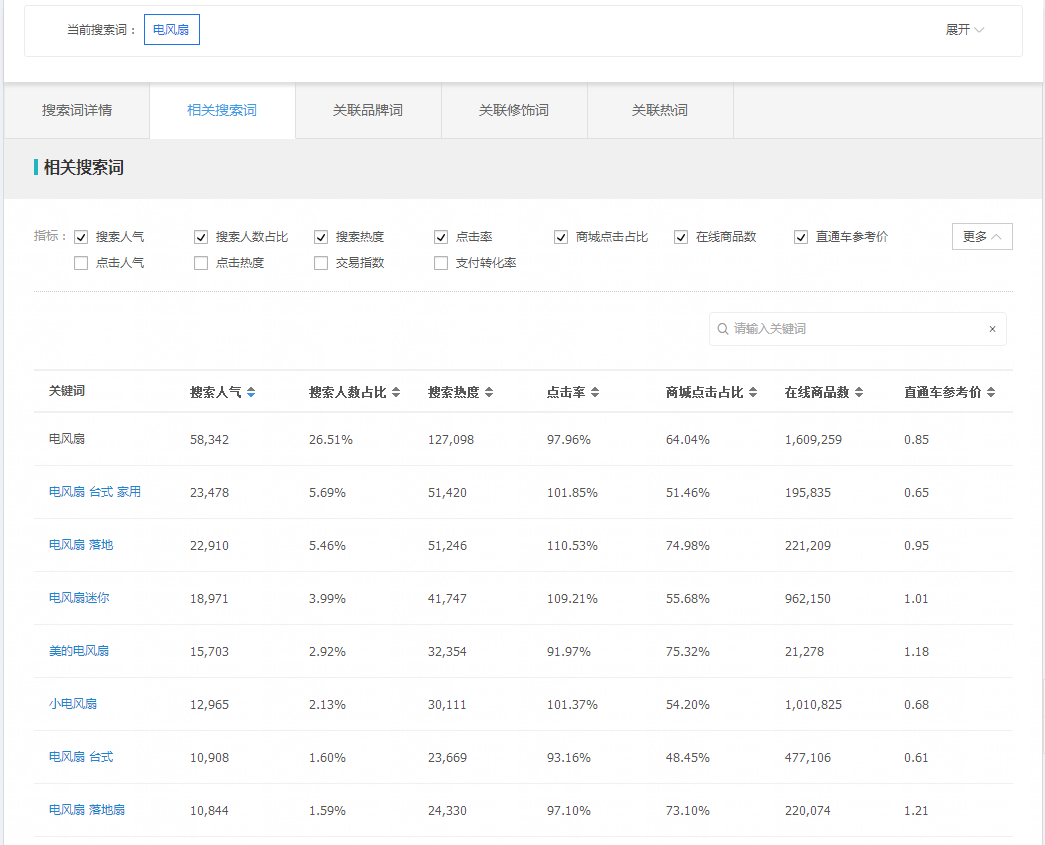Screen dimensions: 1045x845
Task: Enable the 交易指数 indicator checkbox
Action: point(321,263)
